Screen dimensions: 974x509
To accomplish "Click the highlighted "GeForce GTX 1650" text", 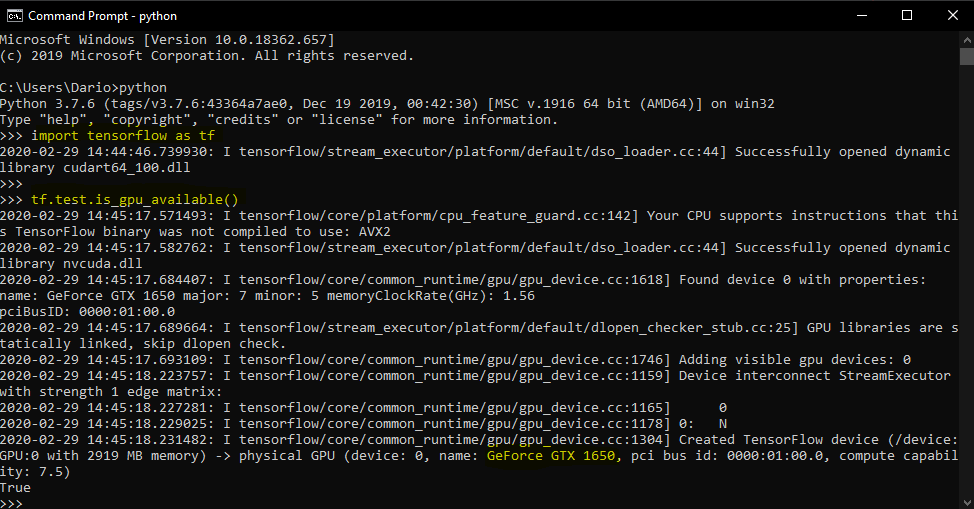I will tap(553, 456).
